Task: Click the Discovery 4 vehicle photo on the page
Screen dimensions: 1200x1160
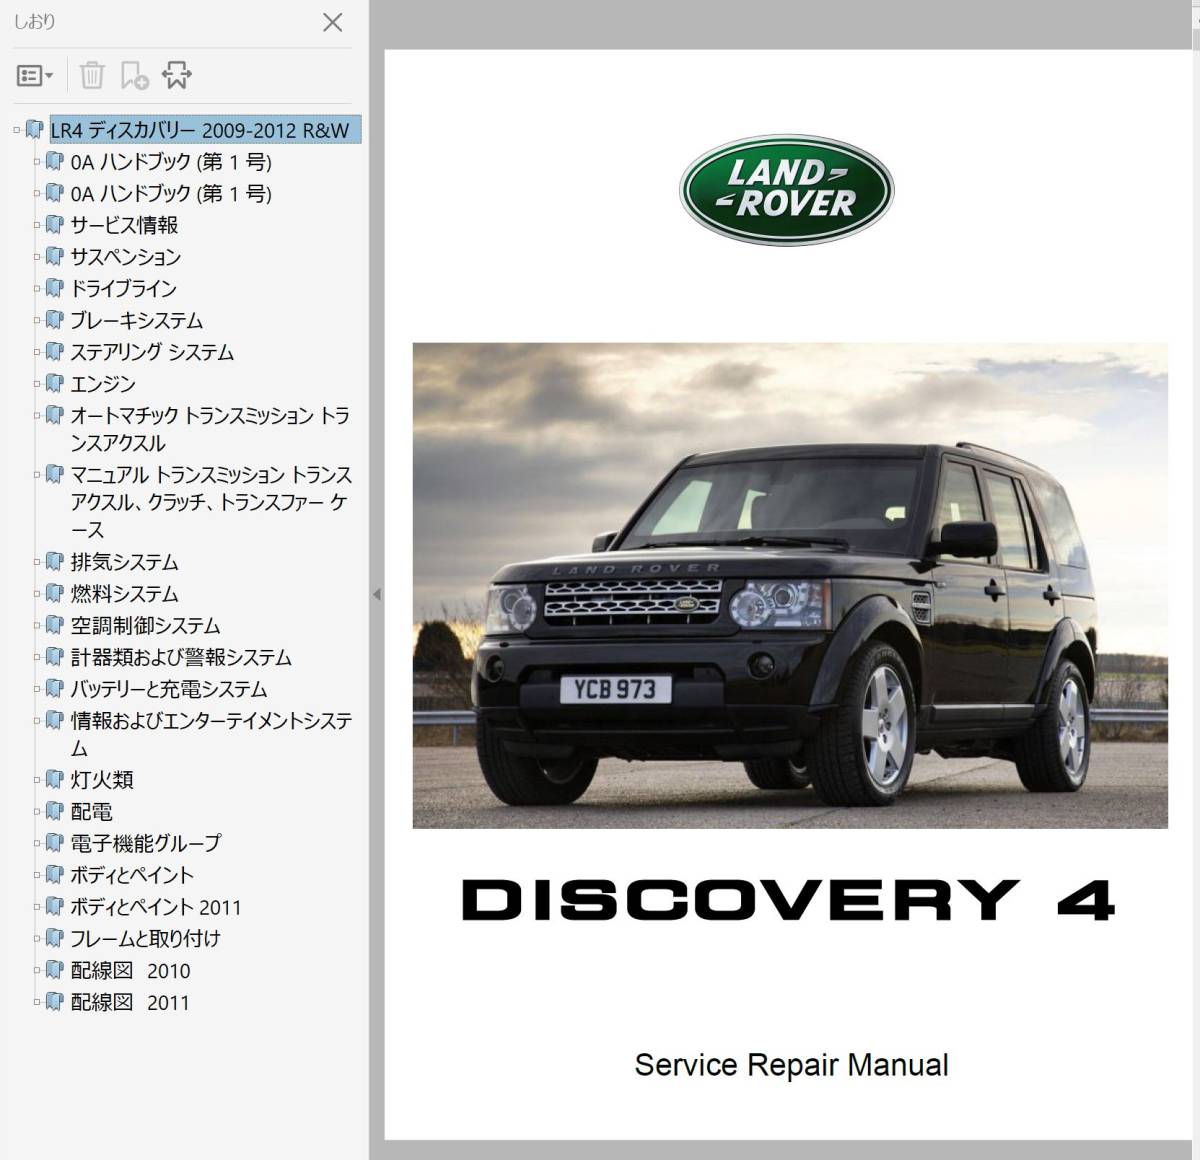Action: pyautogui.click(x=790, y=586)
